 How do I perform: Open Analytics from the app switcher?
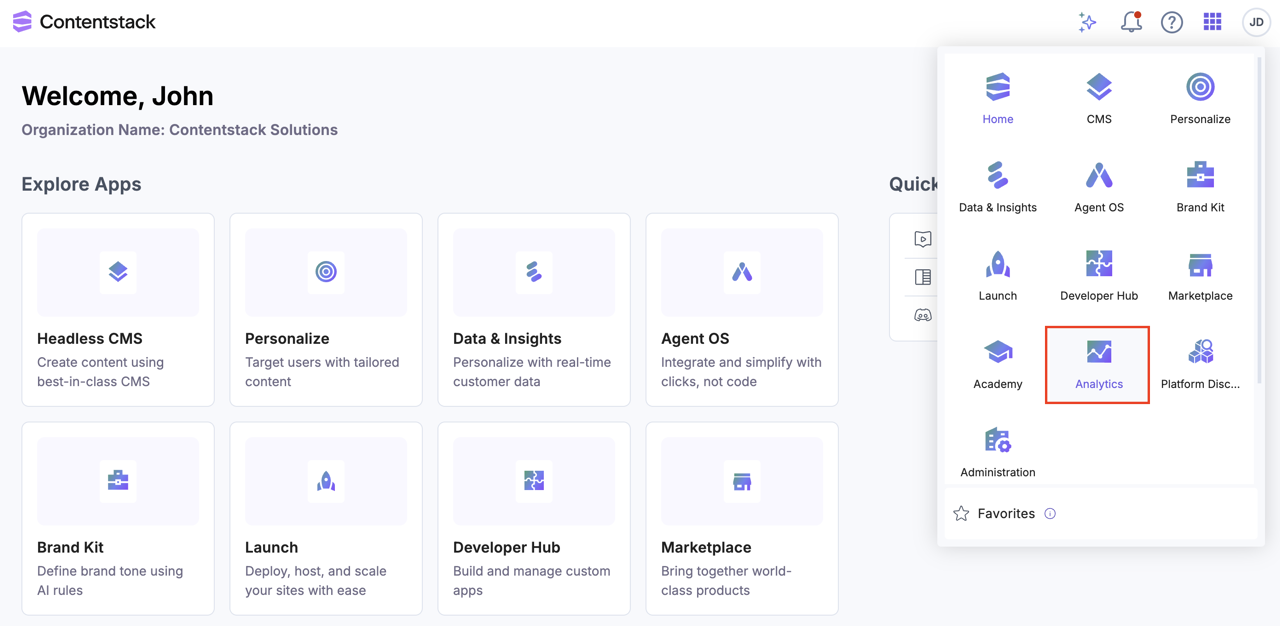coord(1098,364)
